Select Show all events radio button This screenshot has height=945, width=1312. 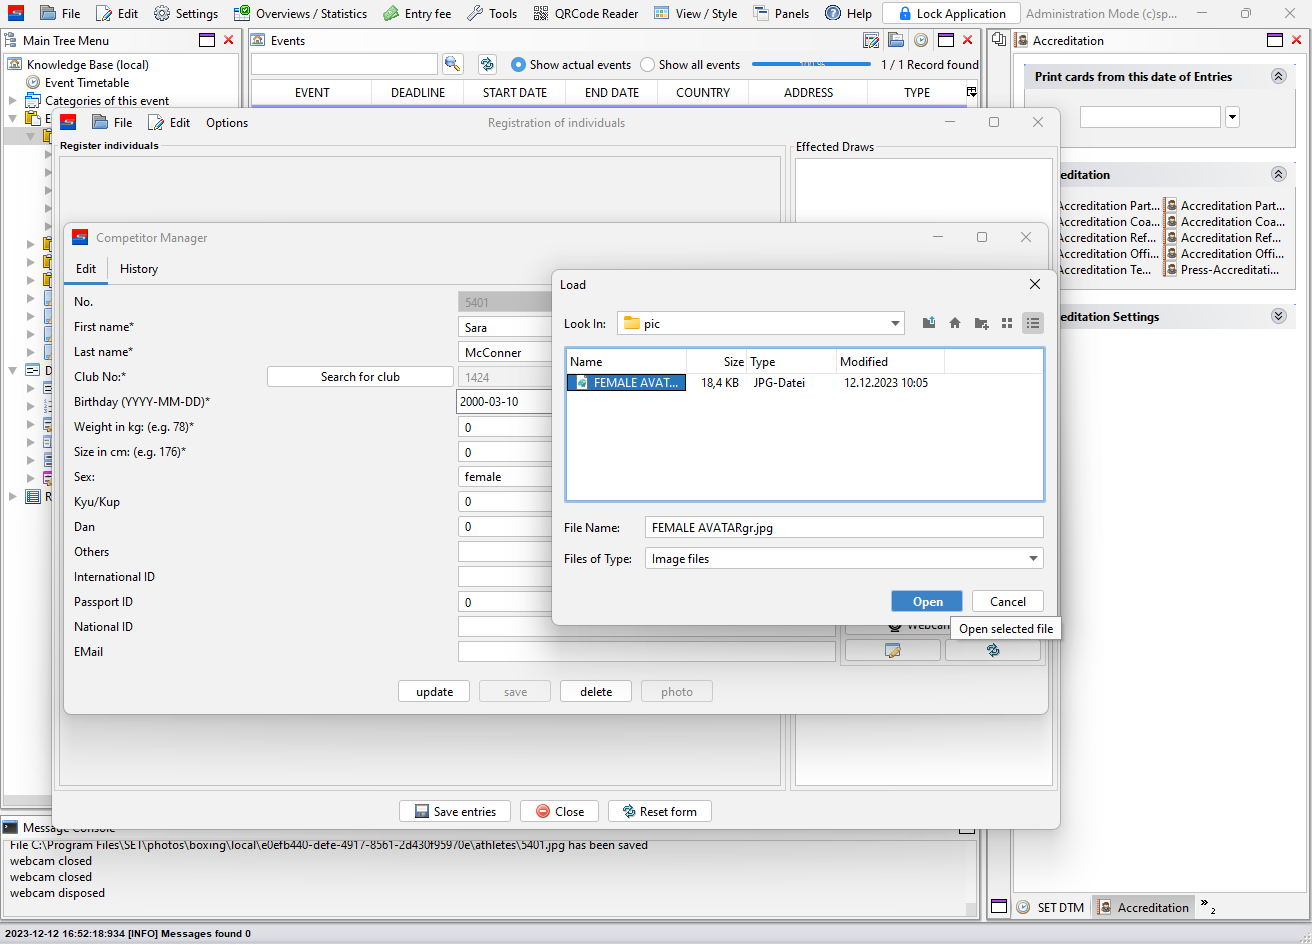click(648, 64)
